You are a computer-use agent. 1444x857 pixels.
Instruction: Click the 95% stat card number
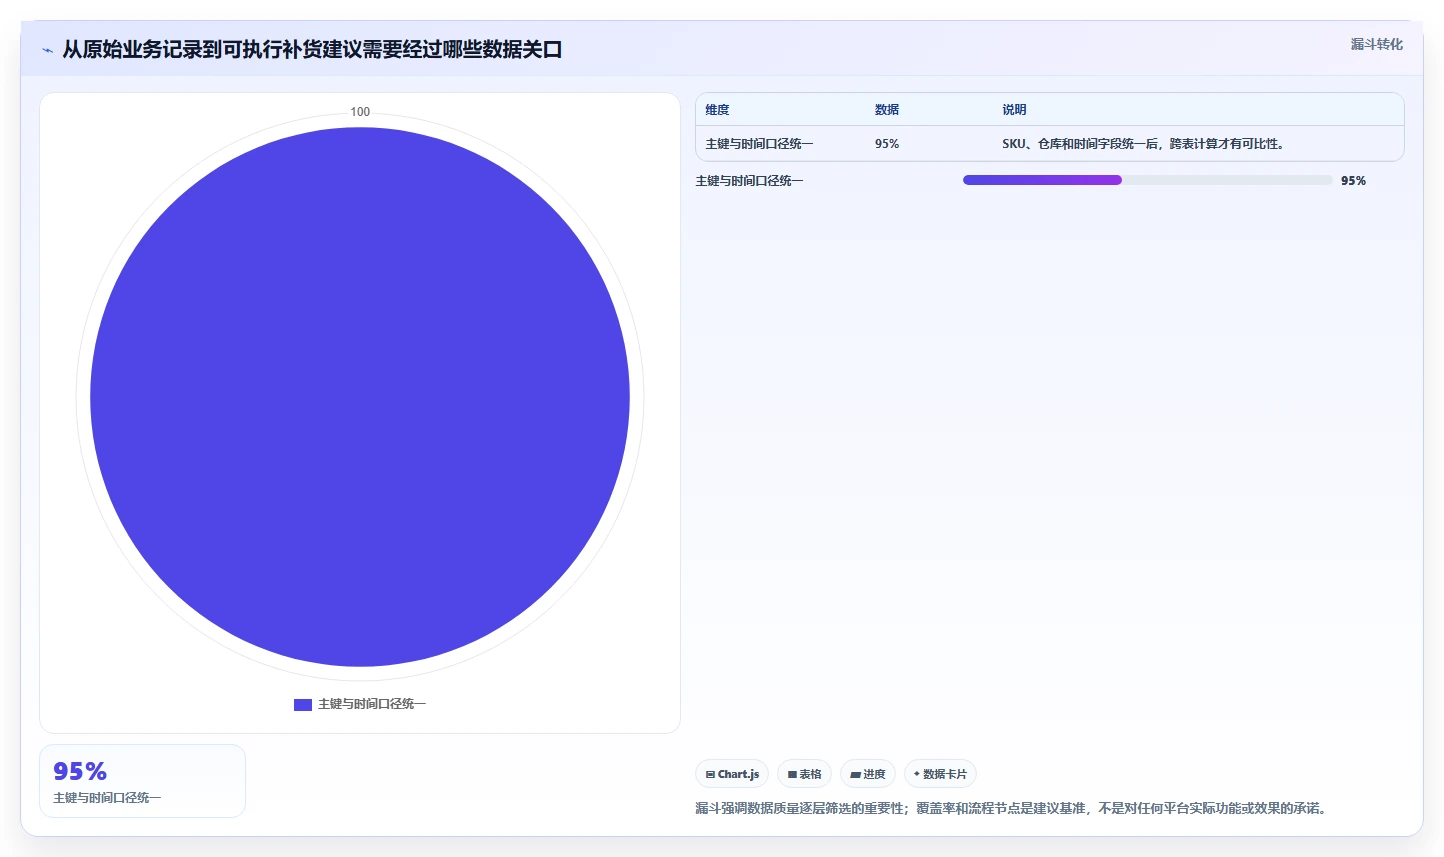[x=80, y=771]
